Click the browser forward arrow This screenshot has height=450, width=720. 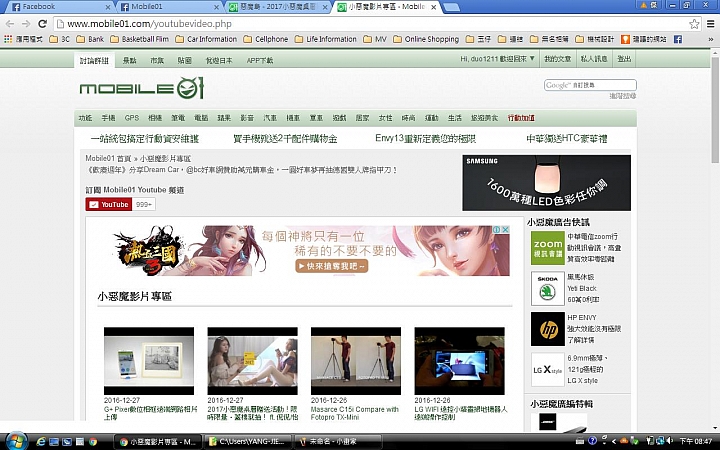point(26,24)
